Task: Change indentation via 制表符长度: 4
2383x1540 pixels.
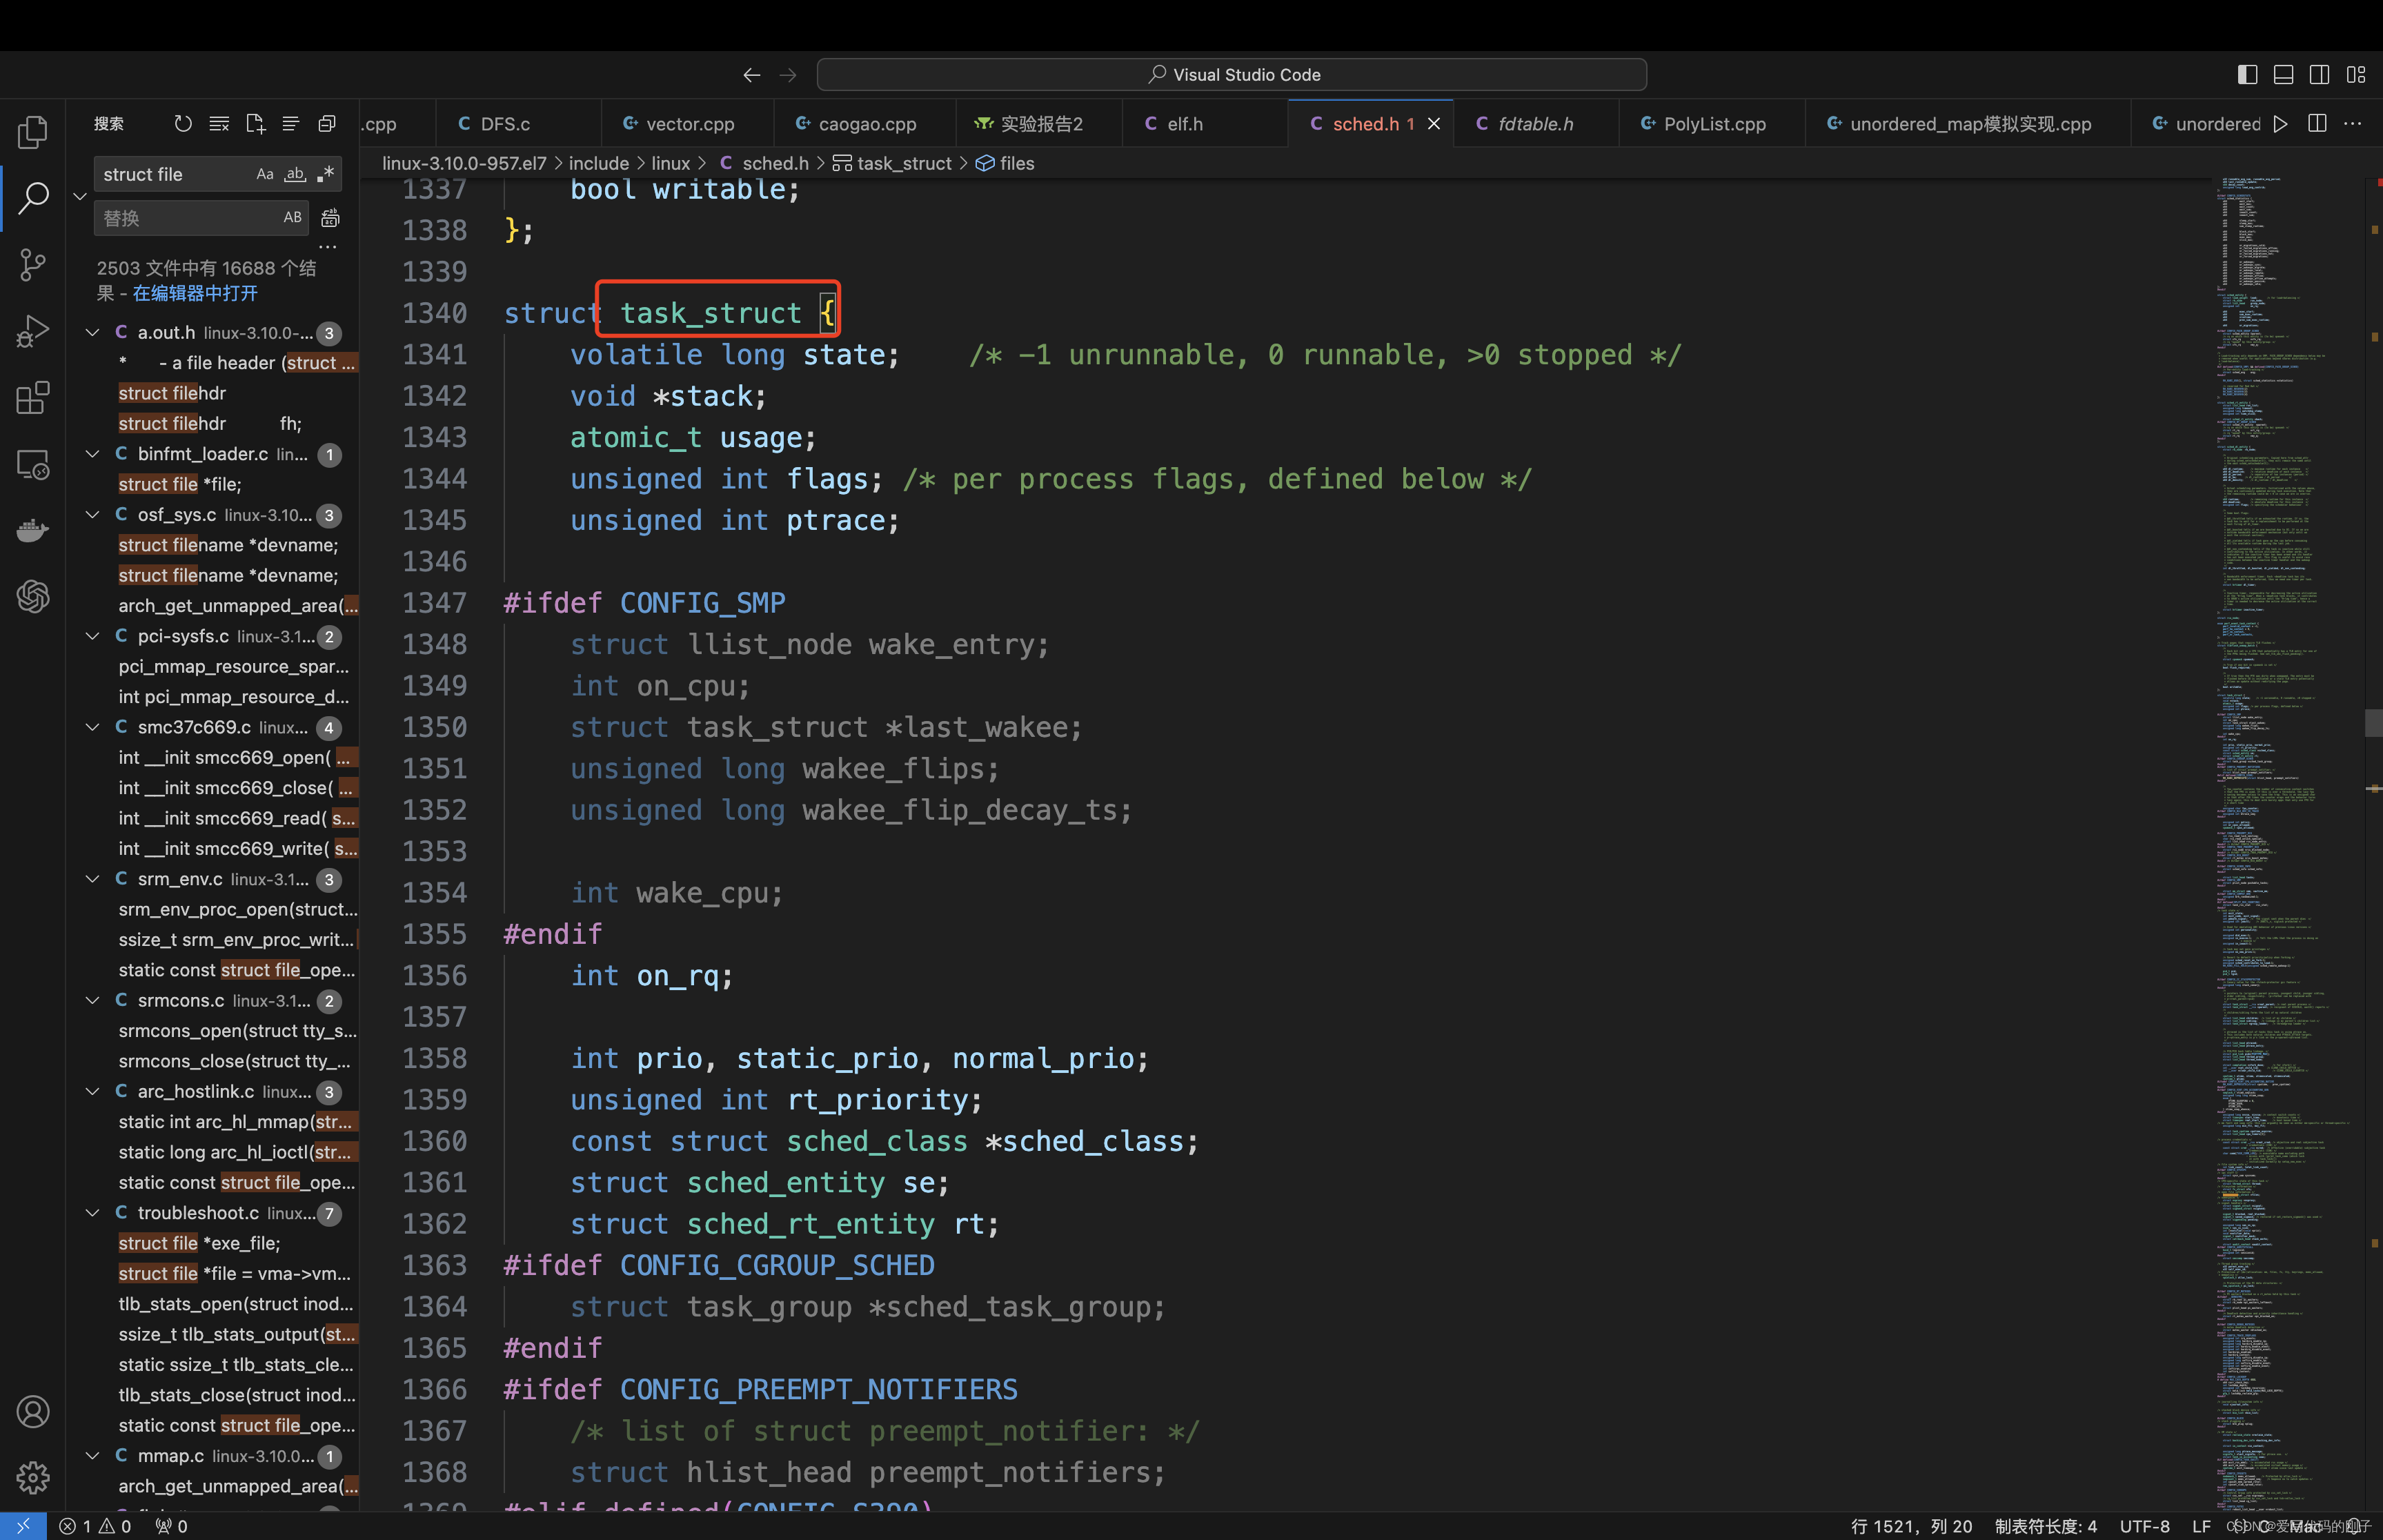Action: tap(2045, 1526)
